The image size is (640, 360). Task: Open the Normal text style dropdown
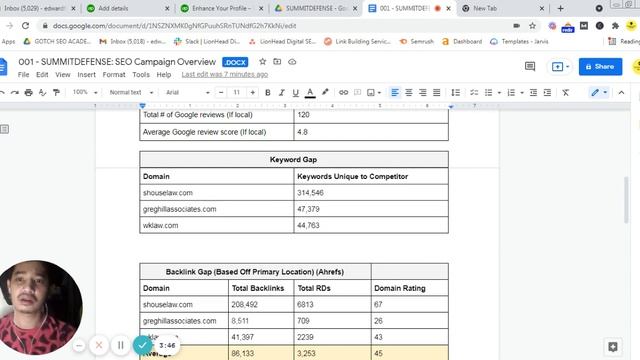(x=131, y=92)
